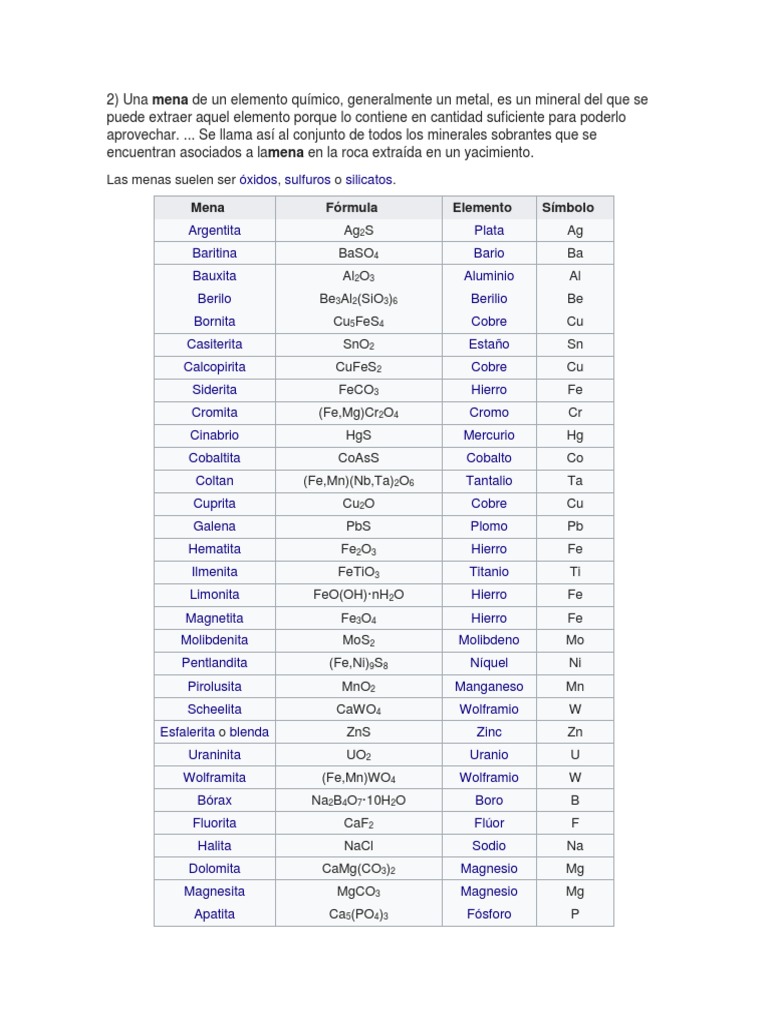Click the Argentita mineral link
The image size is (768, 1024).
pos(214,231)
